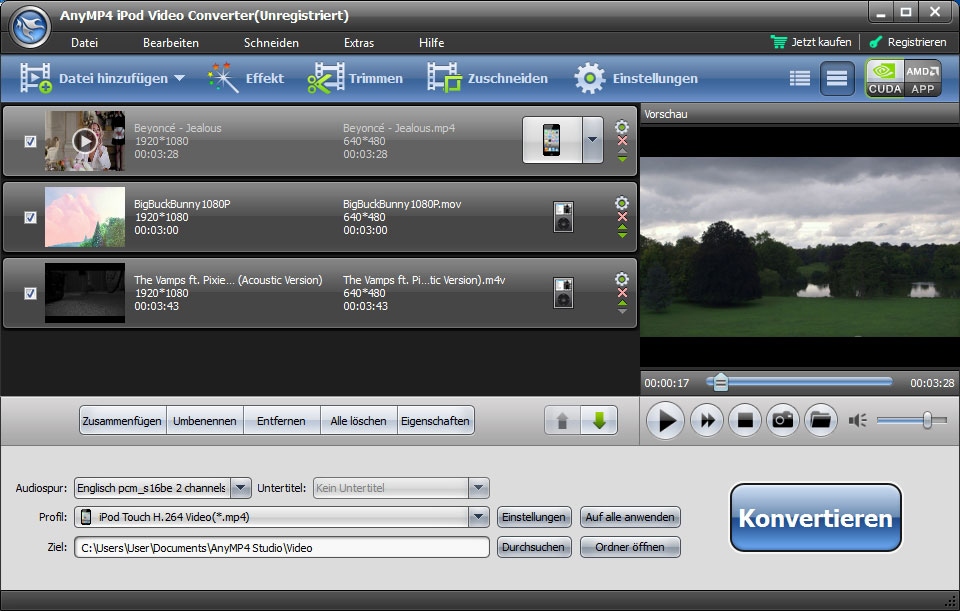Viewport: 960px width, 611px height.
Task: Open settings gear for The Vamps row
Action: click(621, 279)
